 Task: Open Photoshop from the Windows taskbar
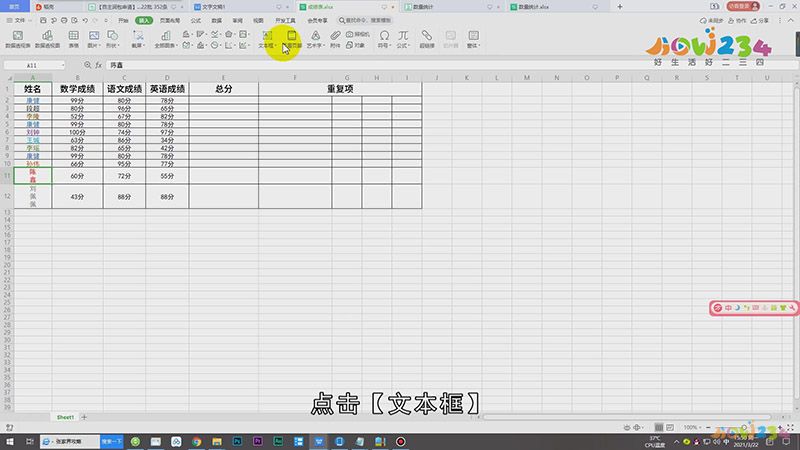237,441
